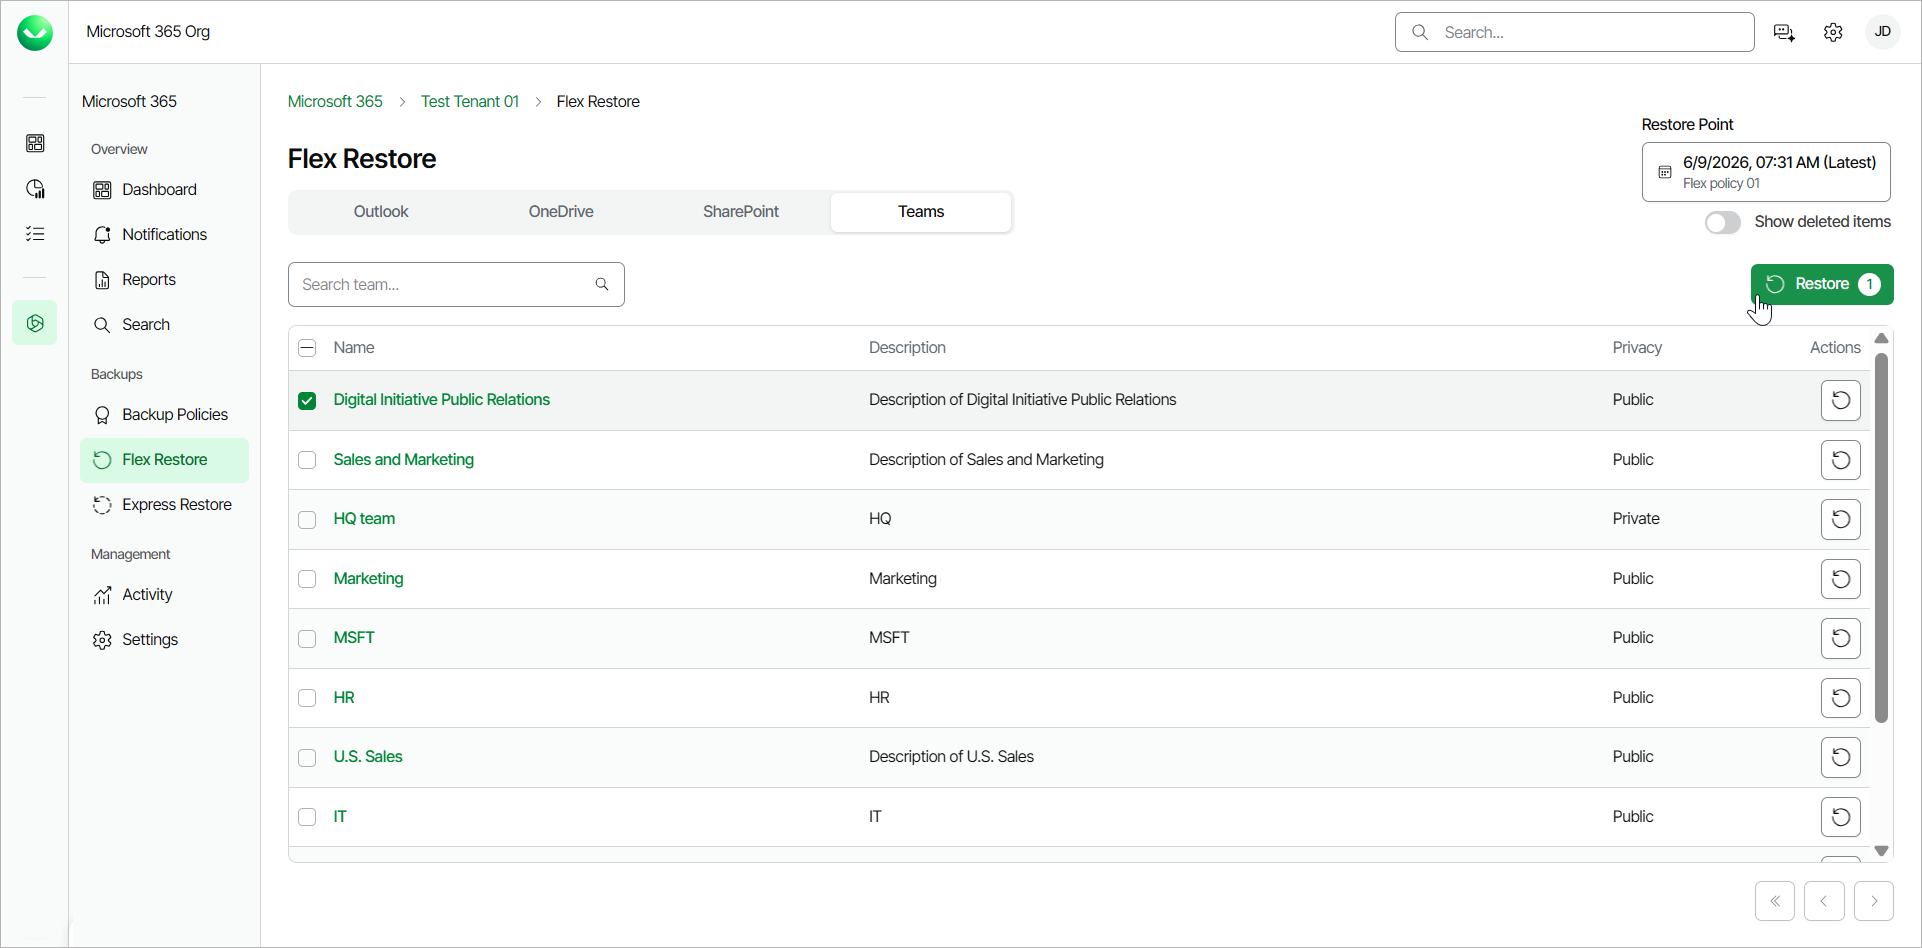Viewport: 1922px width, 948px height.
Task: Enable the Show deleted items toggle
Action: click(x=1723, y=222)
